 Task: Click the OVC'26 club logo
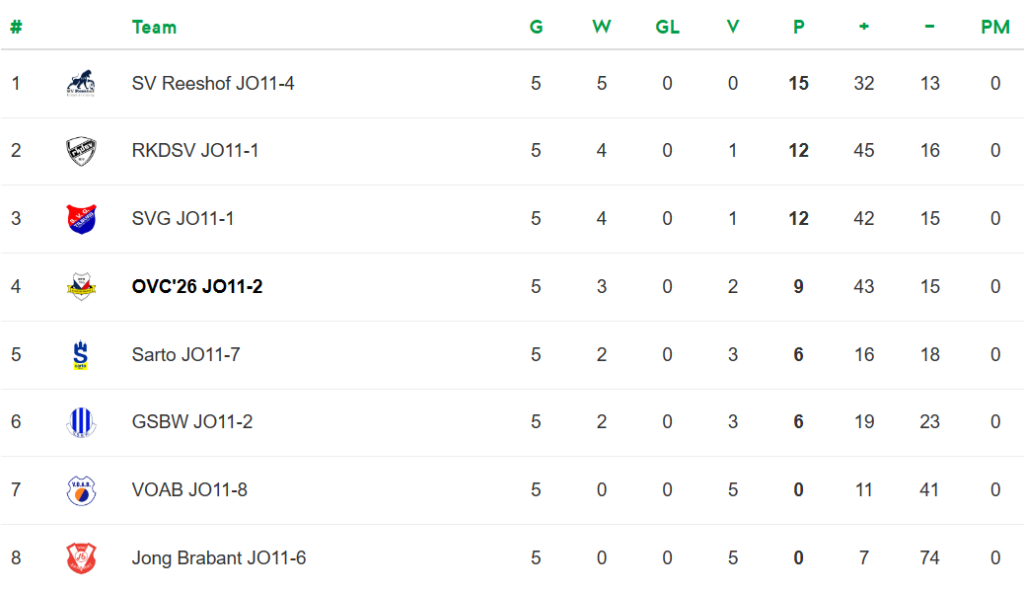pos(81,286)
